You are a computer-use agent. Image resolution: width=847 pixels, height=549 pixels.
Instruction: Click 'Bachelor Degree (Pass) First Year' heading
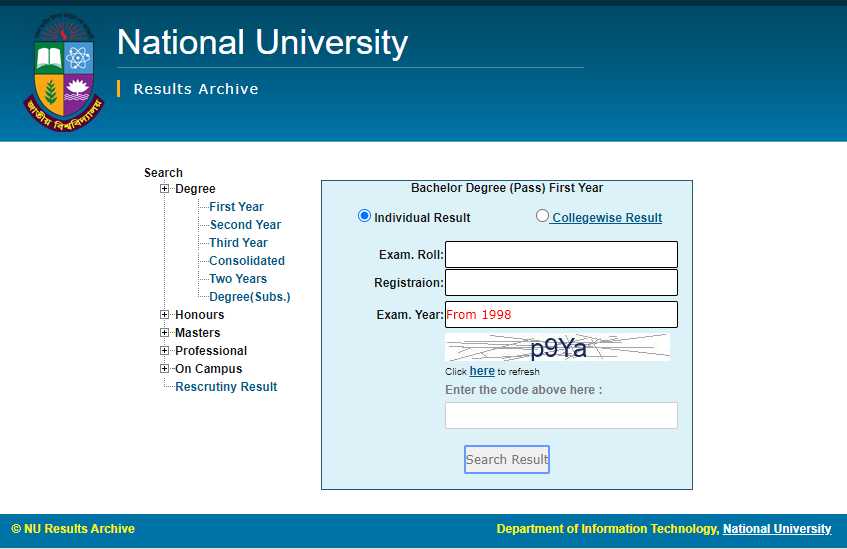click(x=507, y=188)
